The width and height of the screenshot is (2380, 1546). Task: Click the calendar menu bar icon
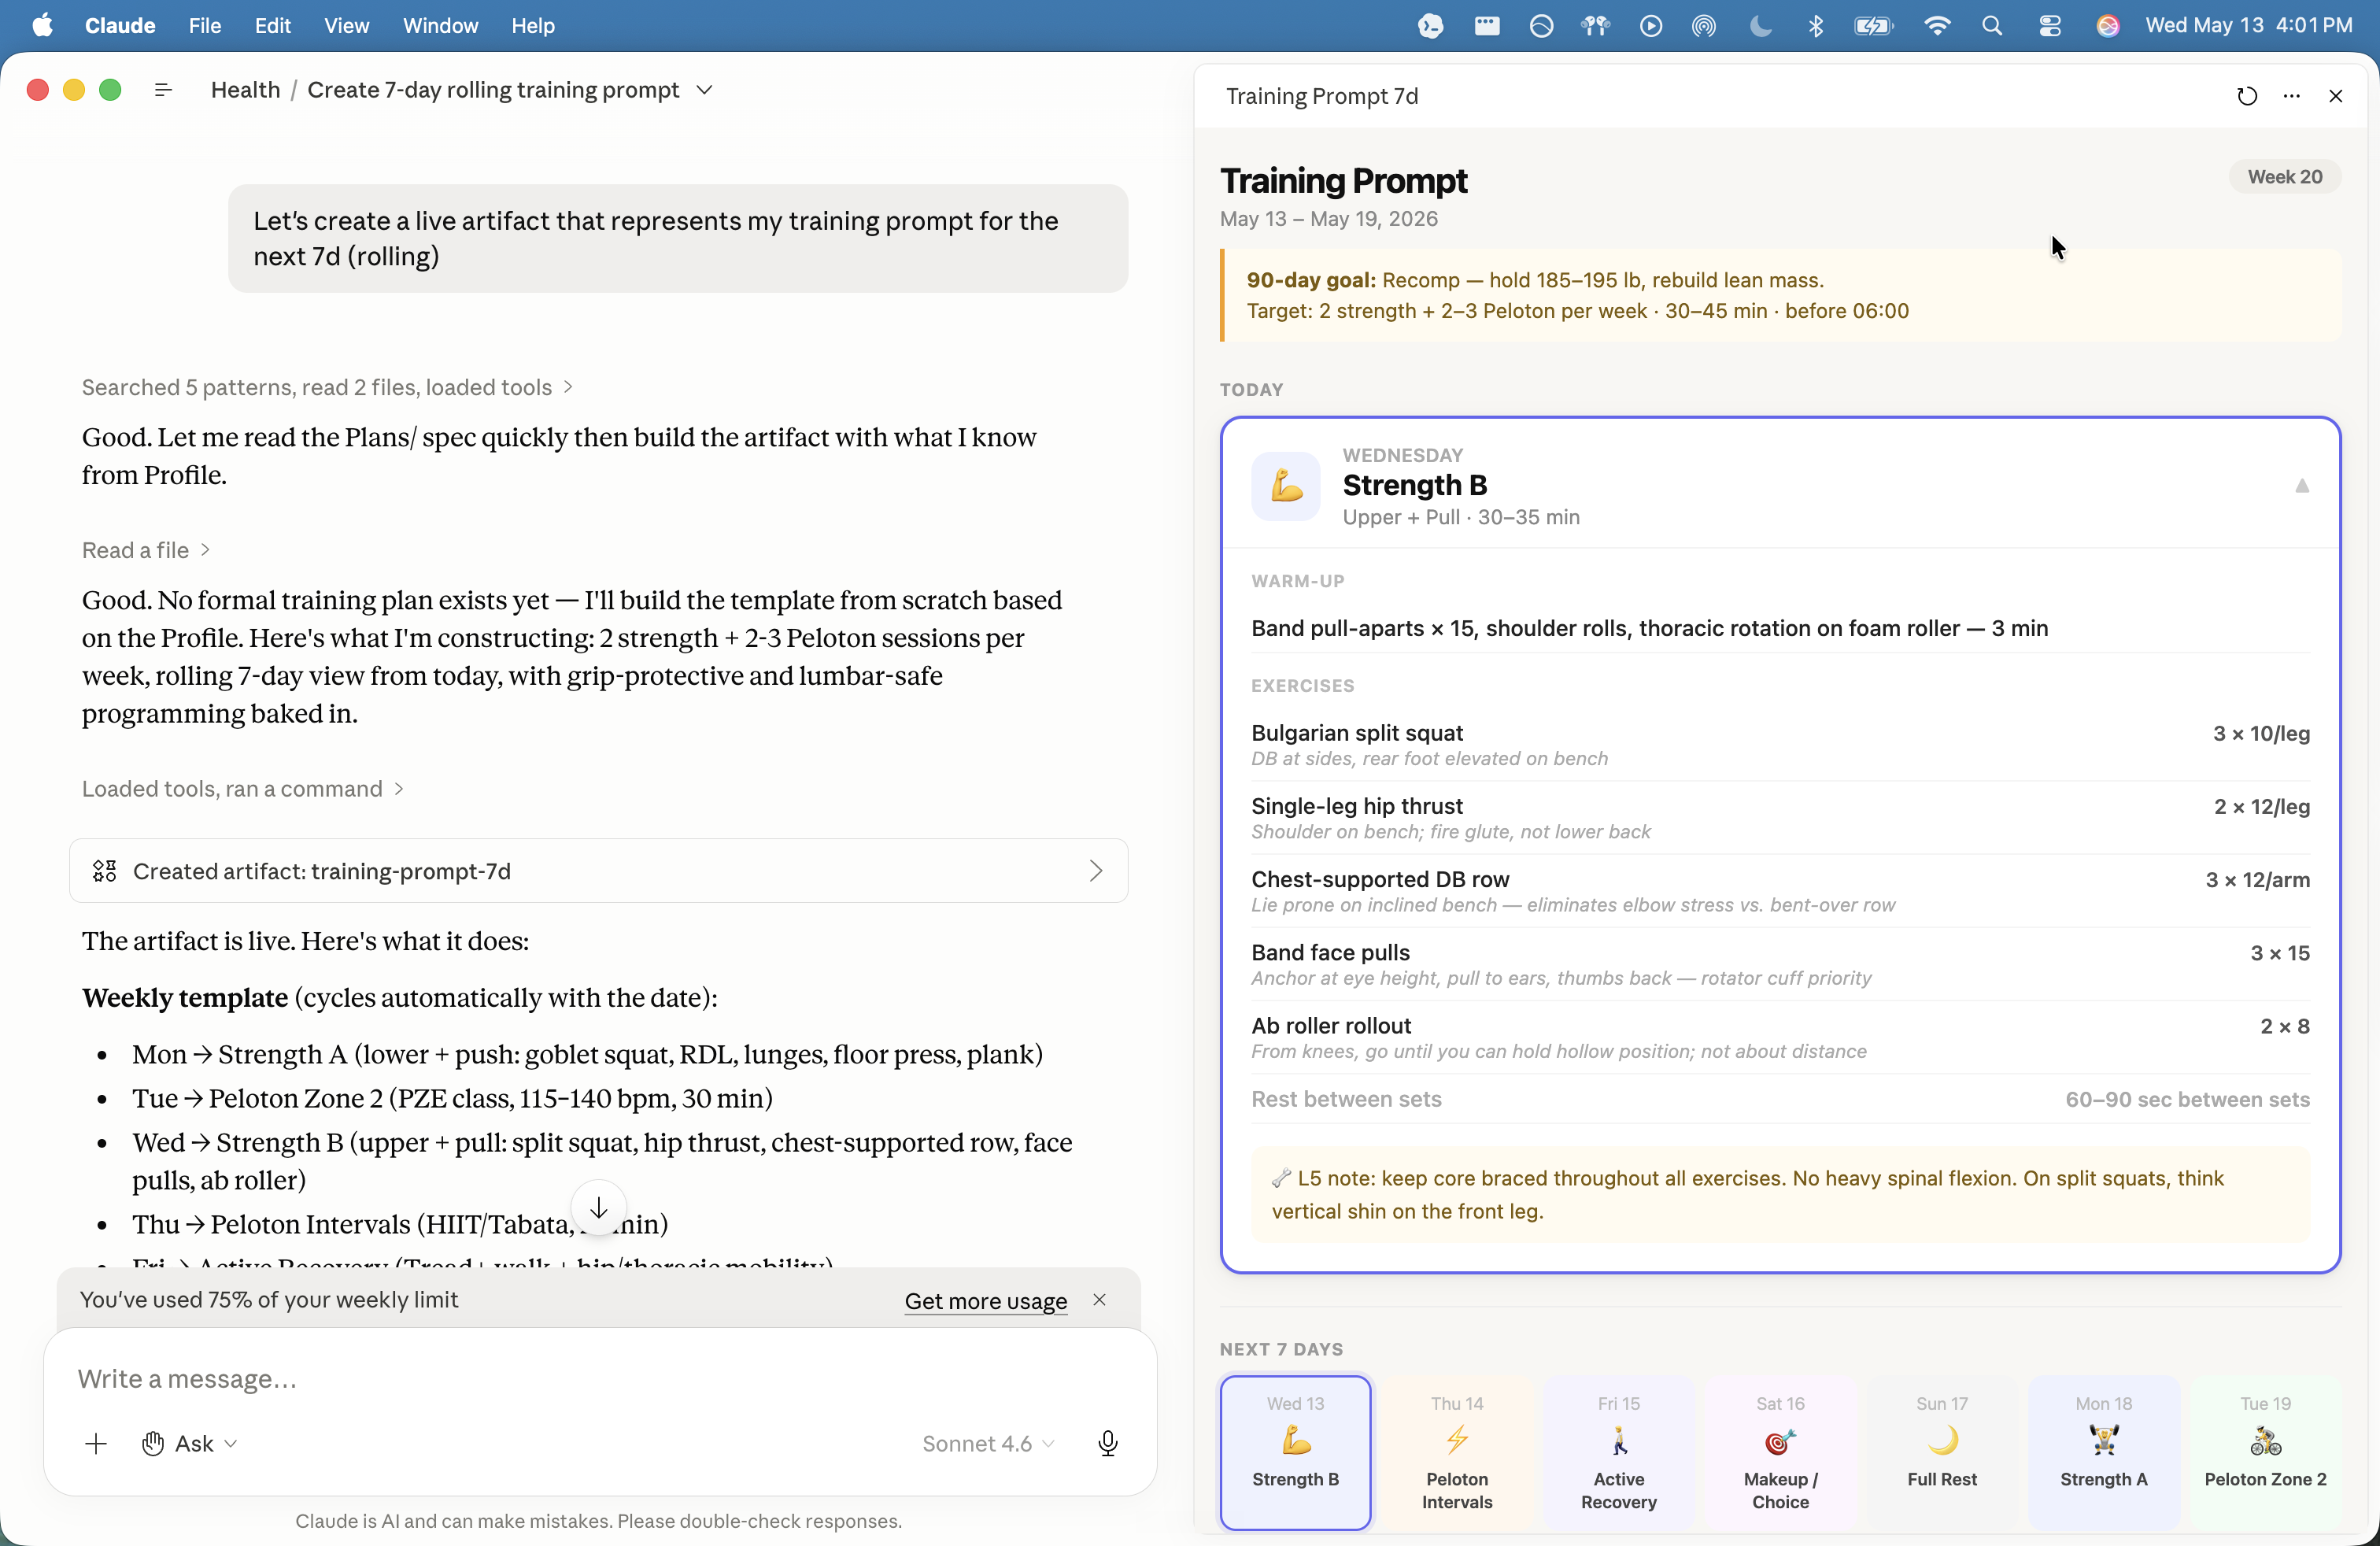coord(1487,26)
